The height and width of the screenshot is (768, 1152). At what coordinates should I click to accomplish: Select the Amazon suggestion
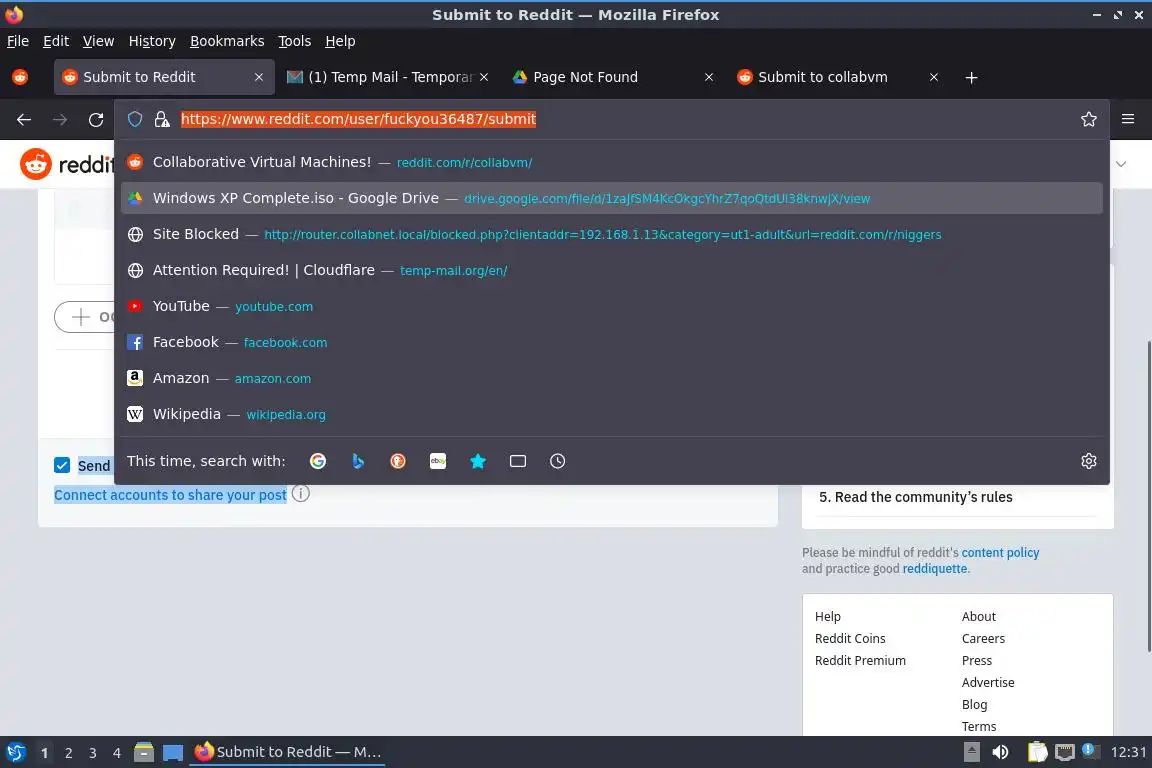point(611,378)
